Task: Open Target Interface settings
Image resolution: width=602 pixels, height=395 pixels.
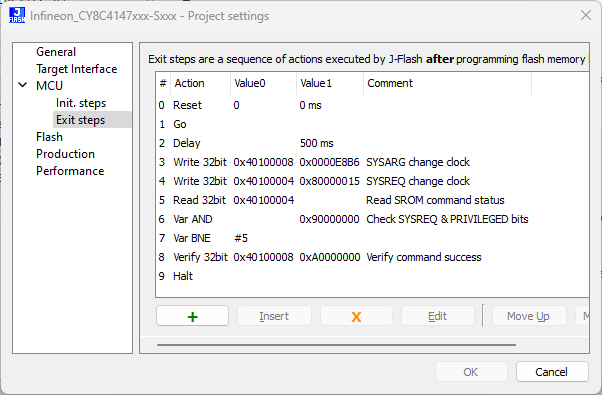Action: click(76, 69)
